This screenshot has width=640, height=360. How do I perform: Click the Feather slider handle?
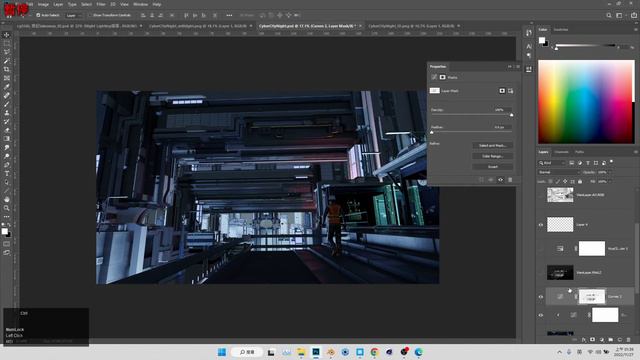[432, 132]
